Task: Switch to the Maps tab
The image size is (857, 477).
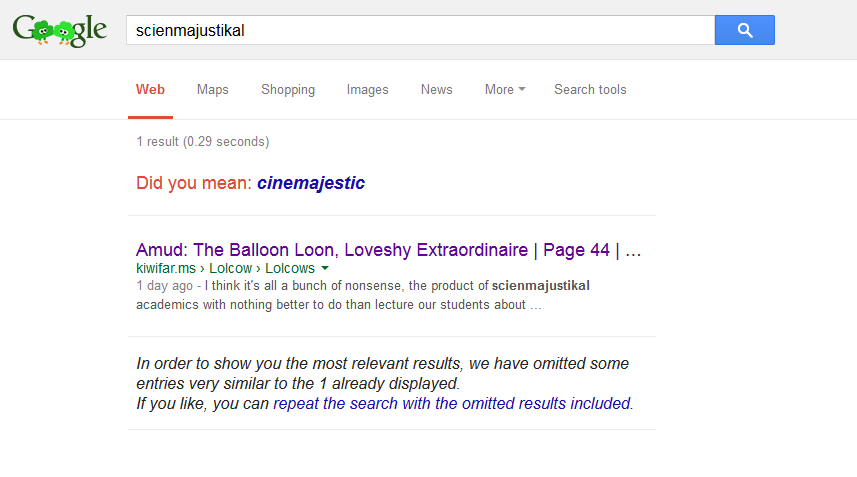Action: pos(213,90)
